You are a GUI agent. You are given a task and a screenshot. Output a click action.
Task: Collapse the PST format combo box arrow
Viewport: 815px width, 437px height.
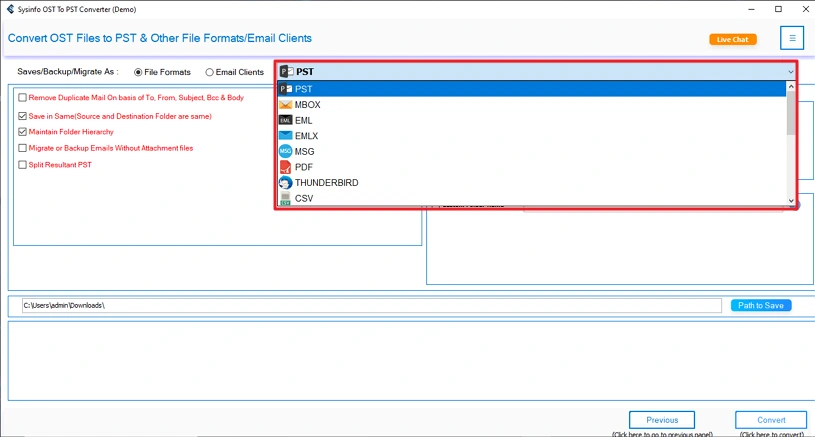[791, 72]
